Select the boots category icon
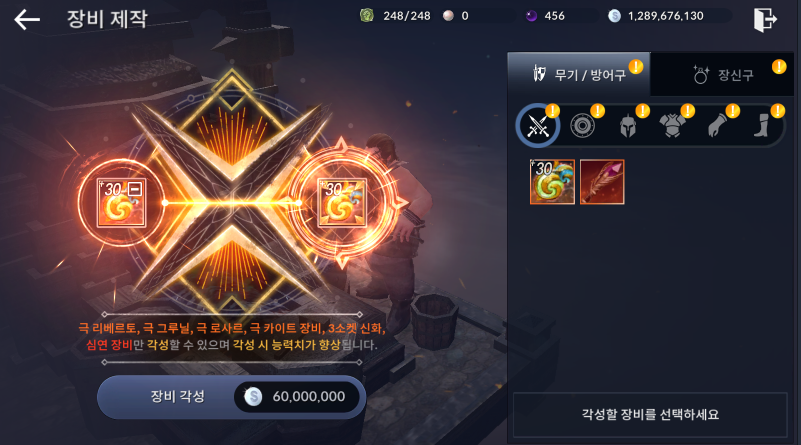Screen dimensions: 801x445 (x=762, y=126)
